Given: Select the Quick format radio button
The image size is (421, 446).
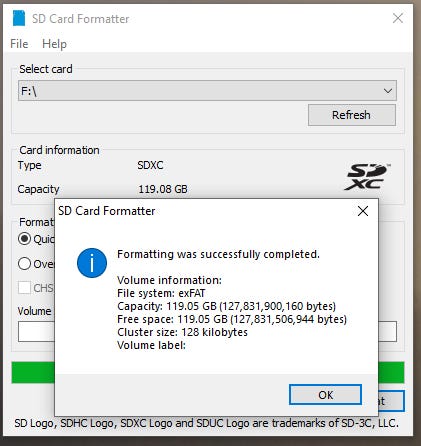Looking at the screenshot, I should 24,239.
